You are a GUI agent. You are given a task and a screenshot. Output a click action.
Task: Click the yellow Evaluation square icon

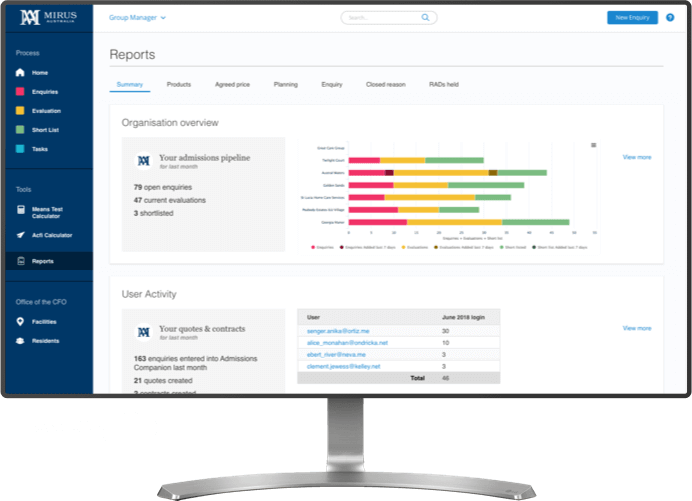pyautogui.click(x=20, y=110)
